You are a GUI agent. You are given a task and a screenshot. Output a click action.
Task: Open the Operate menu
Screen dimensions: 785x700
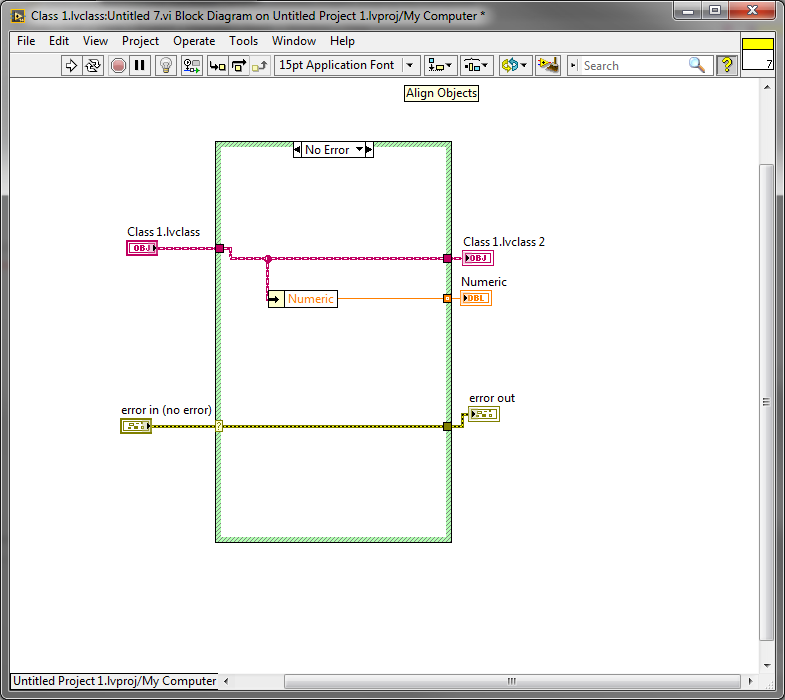click(x=194, y=41)
